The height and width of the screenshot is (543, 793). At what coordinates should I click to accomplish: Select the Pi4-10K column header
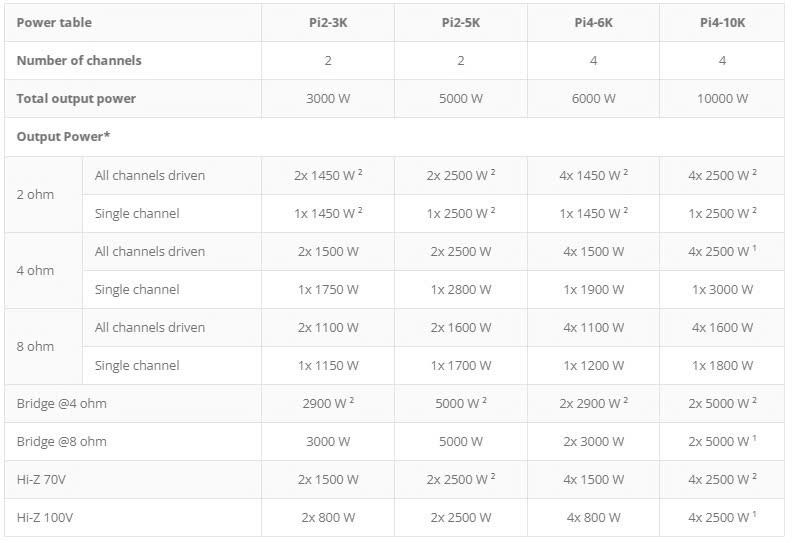tap(722, 22)
